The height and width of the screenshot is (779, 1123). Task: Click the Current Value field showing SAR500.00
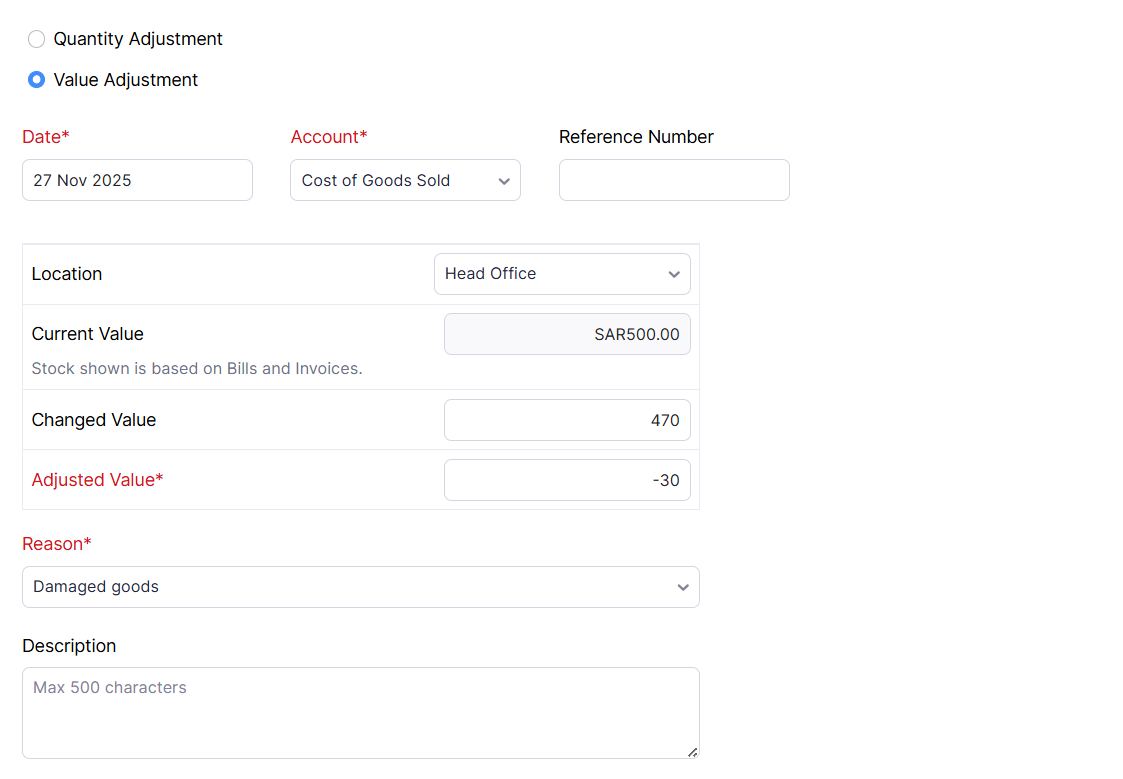point(567,334)
